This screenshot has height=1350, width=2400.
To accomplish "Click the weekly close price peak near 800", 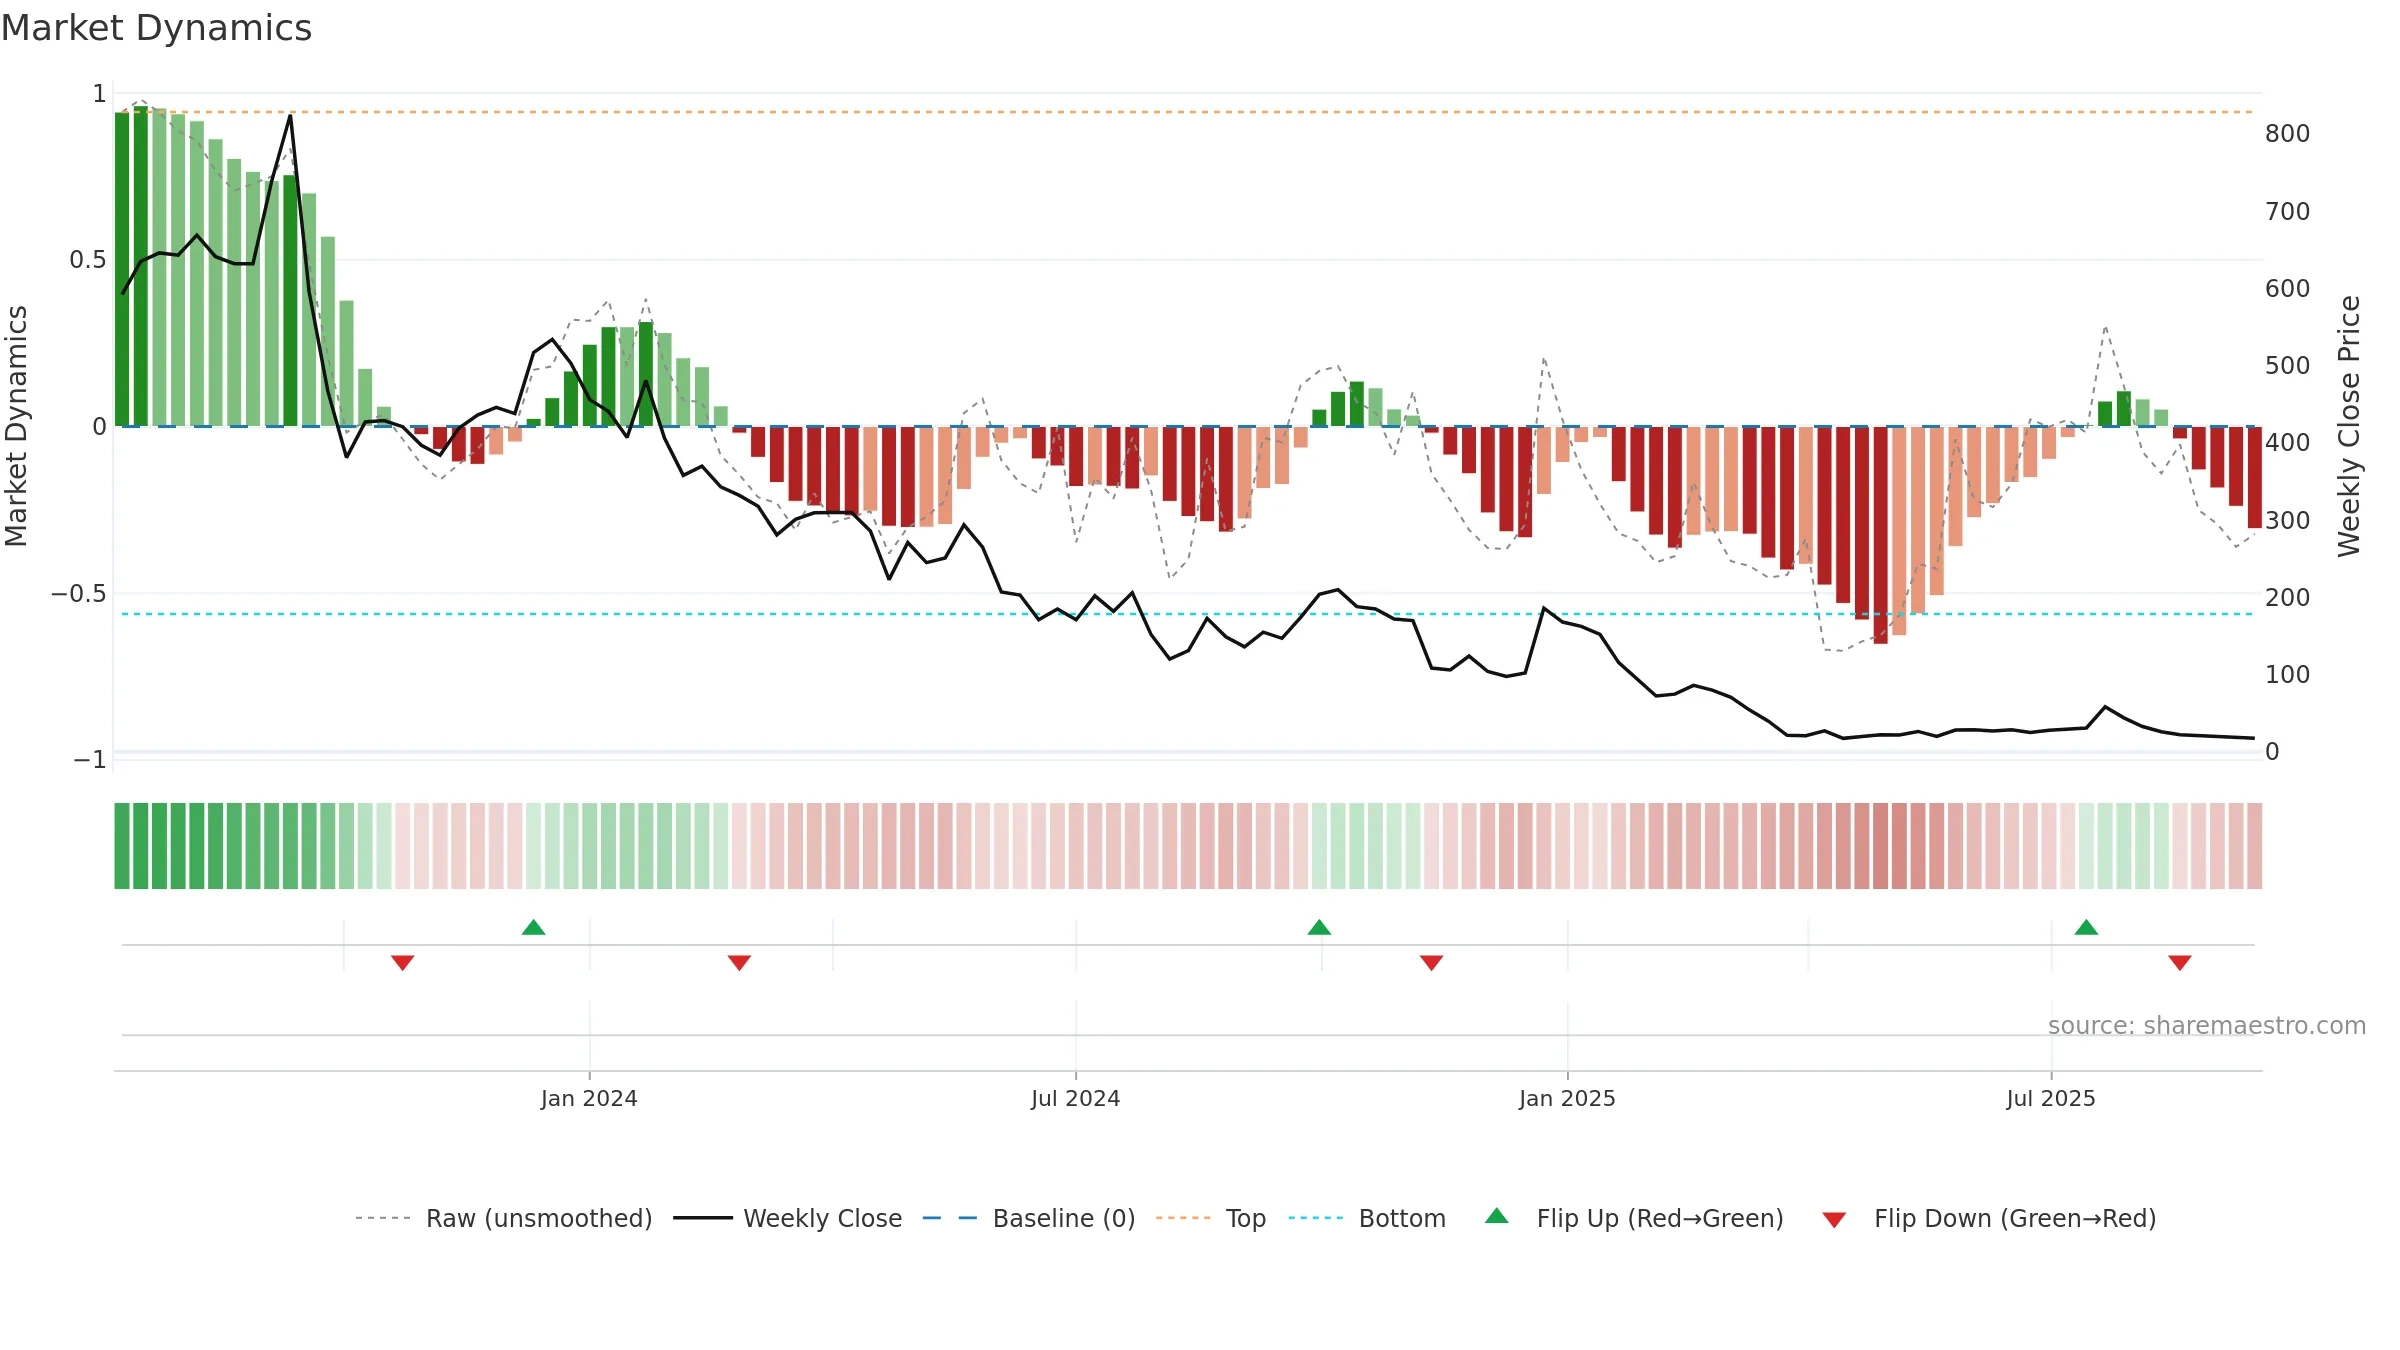I will coord(290,116).
